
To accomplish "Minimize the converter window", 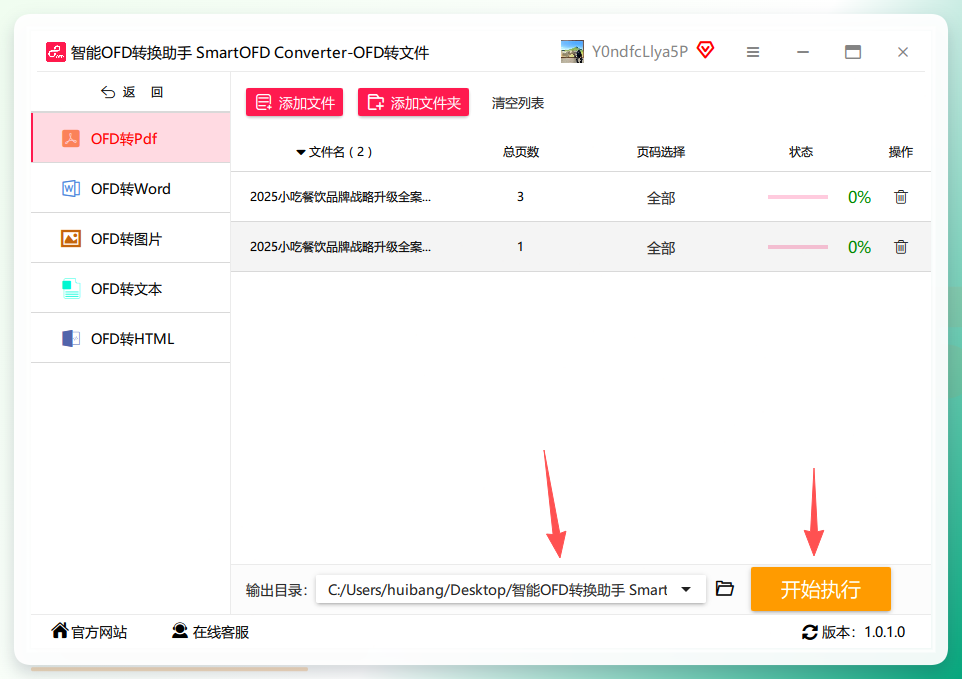I will pyautogui.click(x=803, y=52).
